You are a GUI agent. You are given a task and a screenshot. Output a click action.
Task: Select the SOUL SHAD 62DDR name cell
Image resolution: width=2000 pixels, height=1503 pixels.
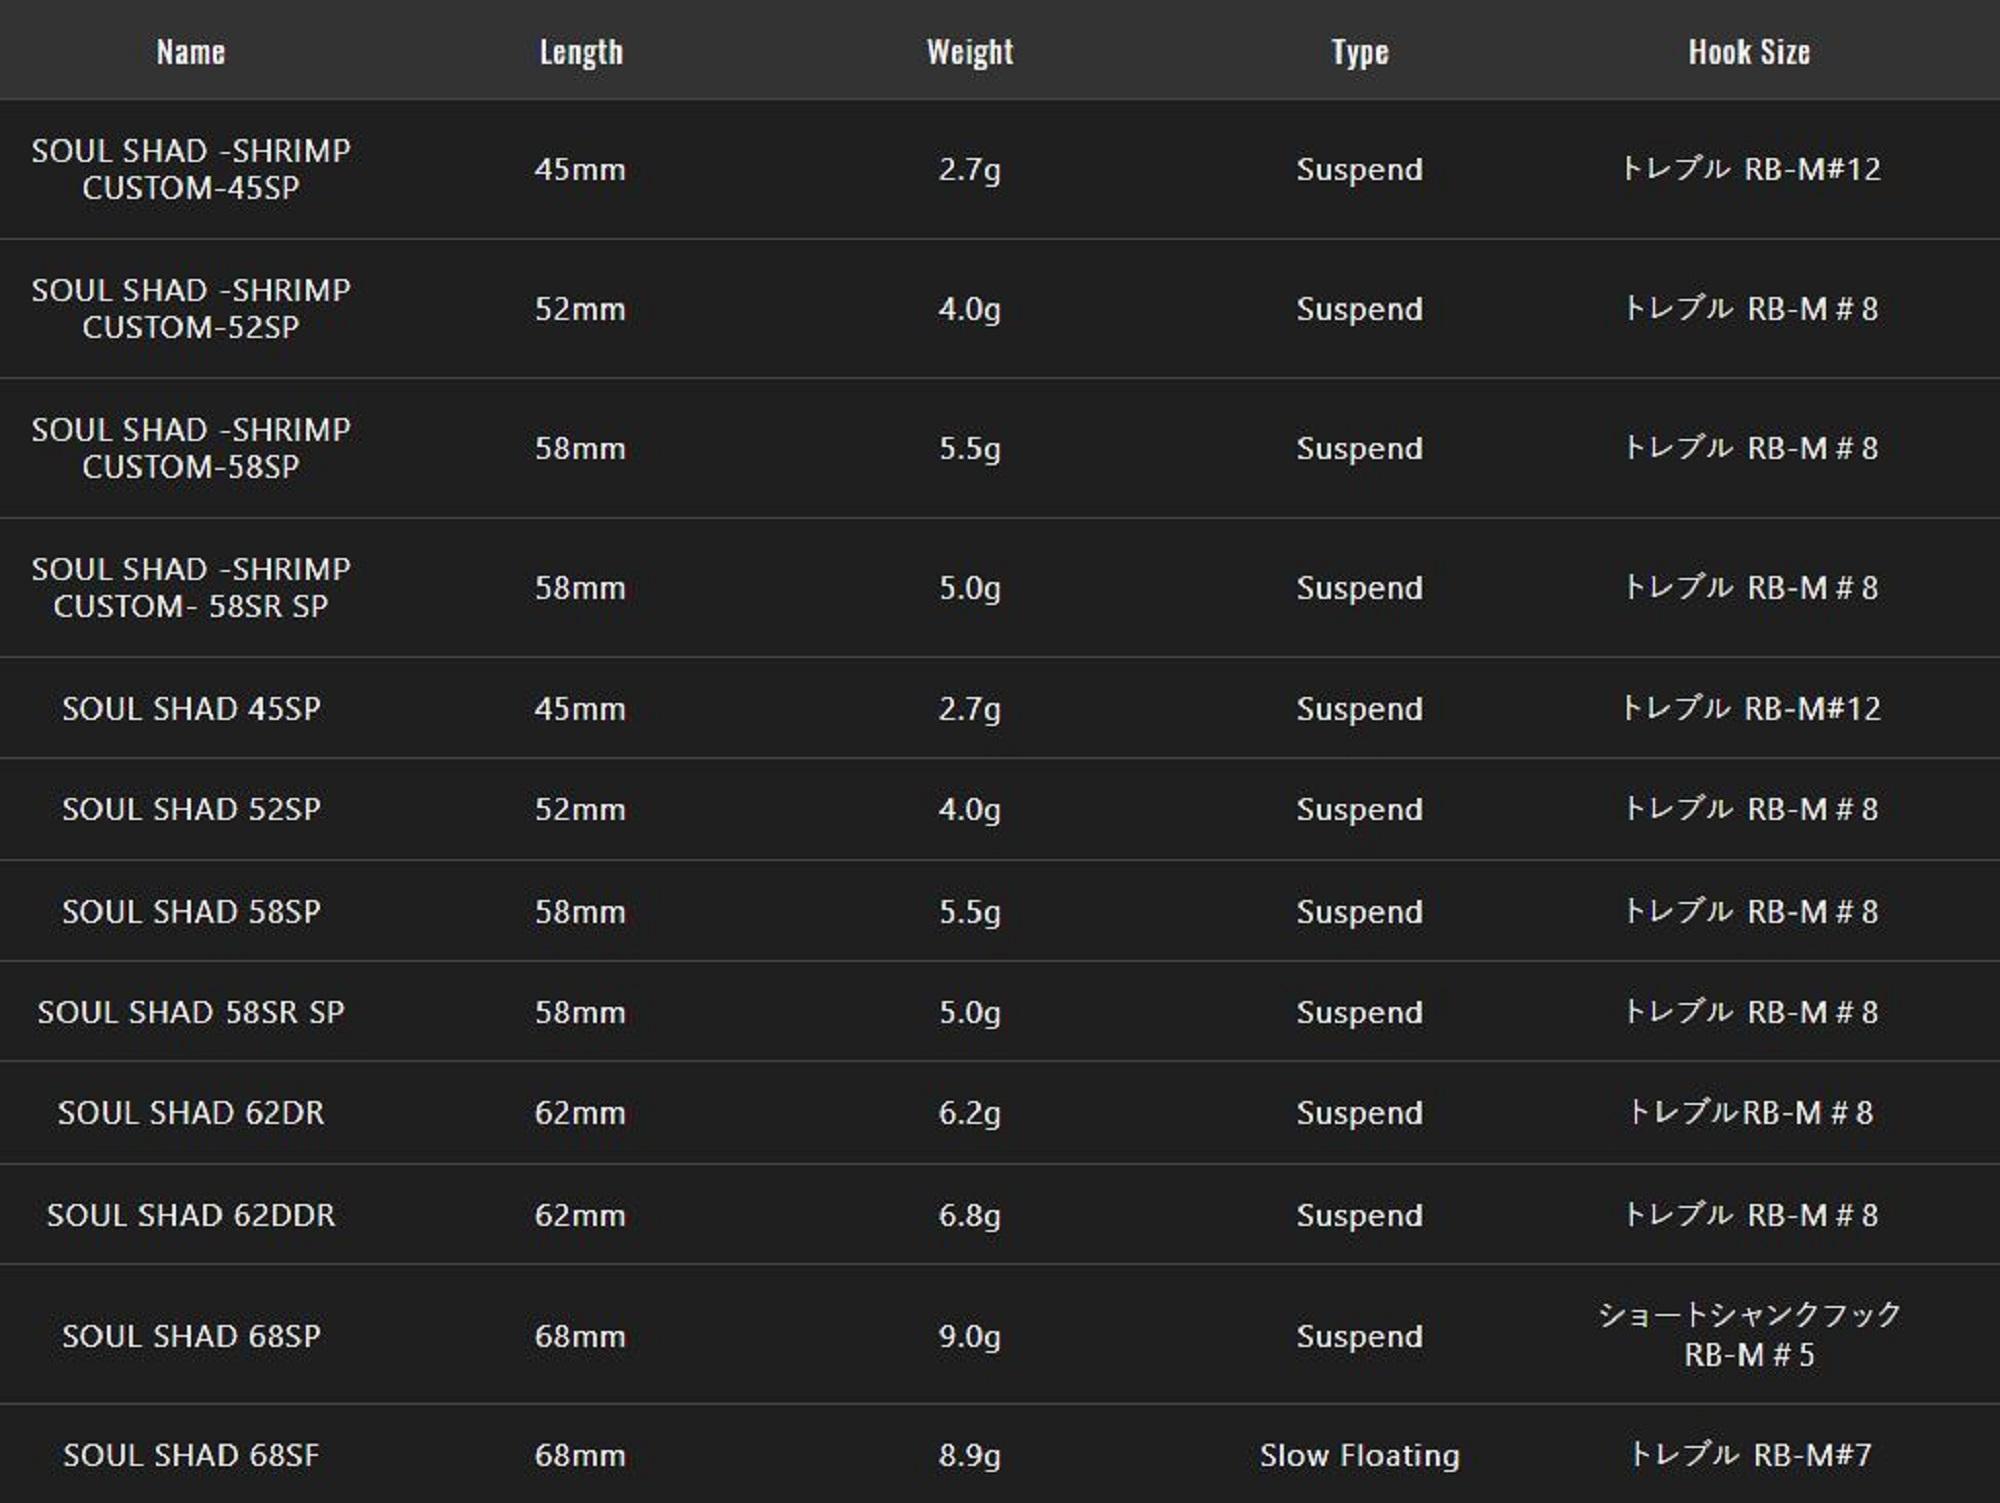[x=191, y=1215]
